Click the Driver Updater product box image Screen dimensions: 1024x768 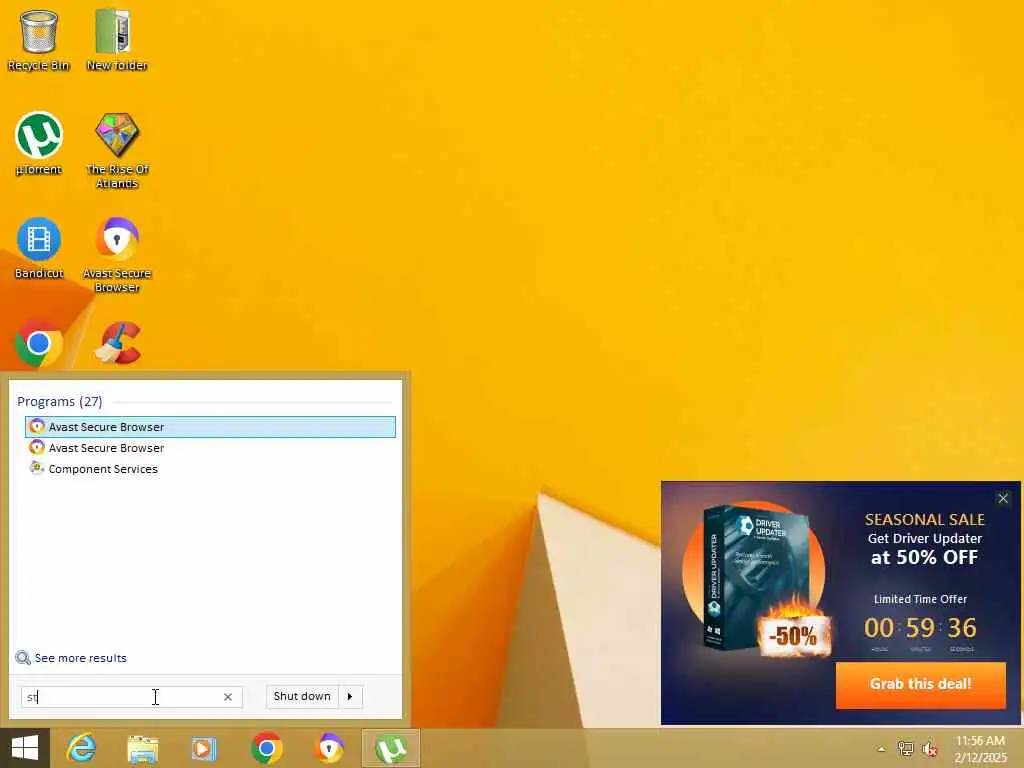click(x=758, y=578)
